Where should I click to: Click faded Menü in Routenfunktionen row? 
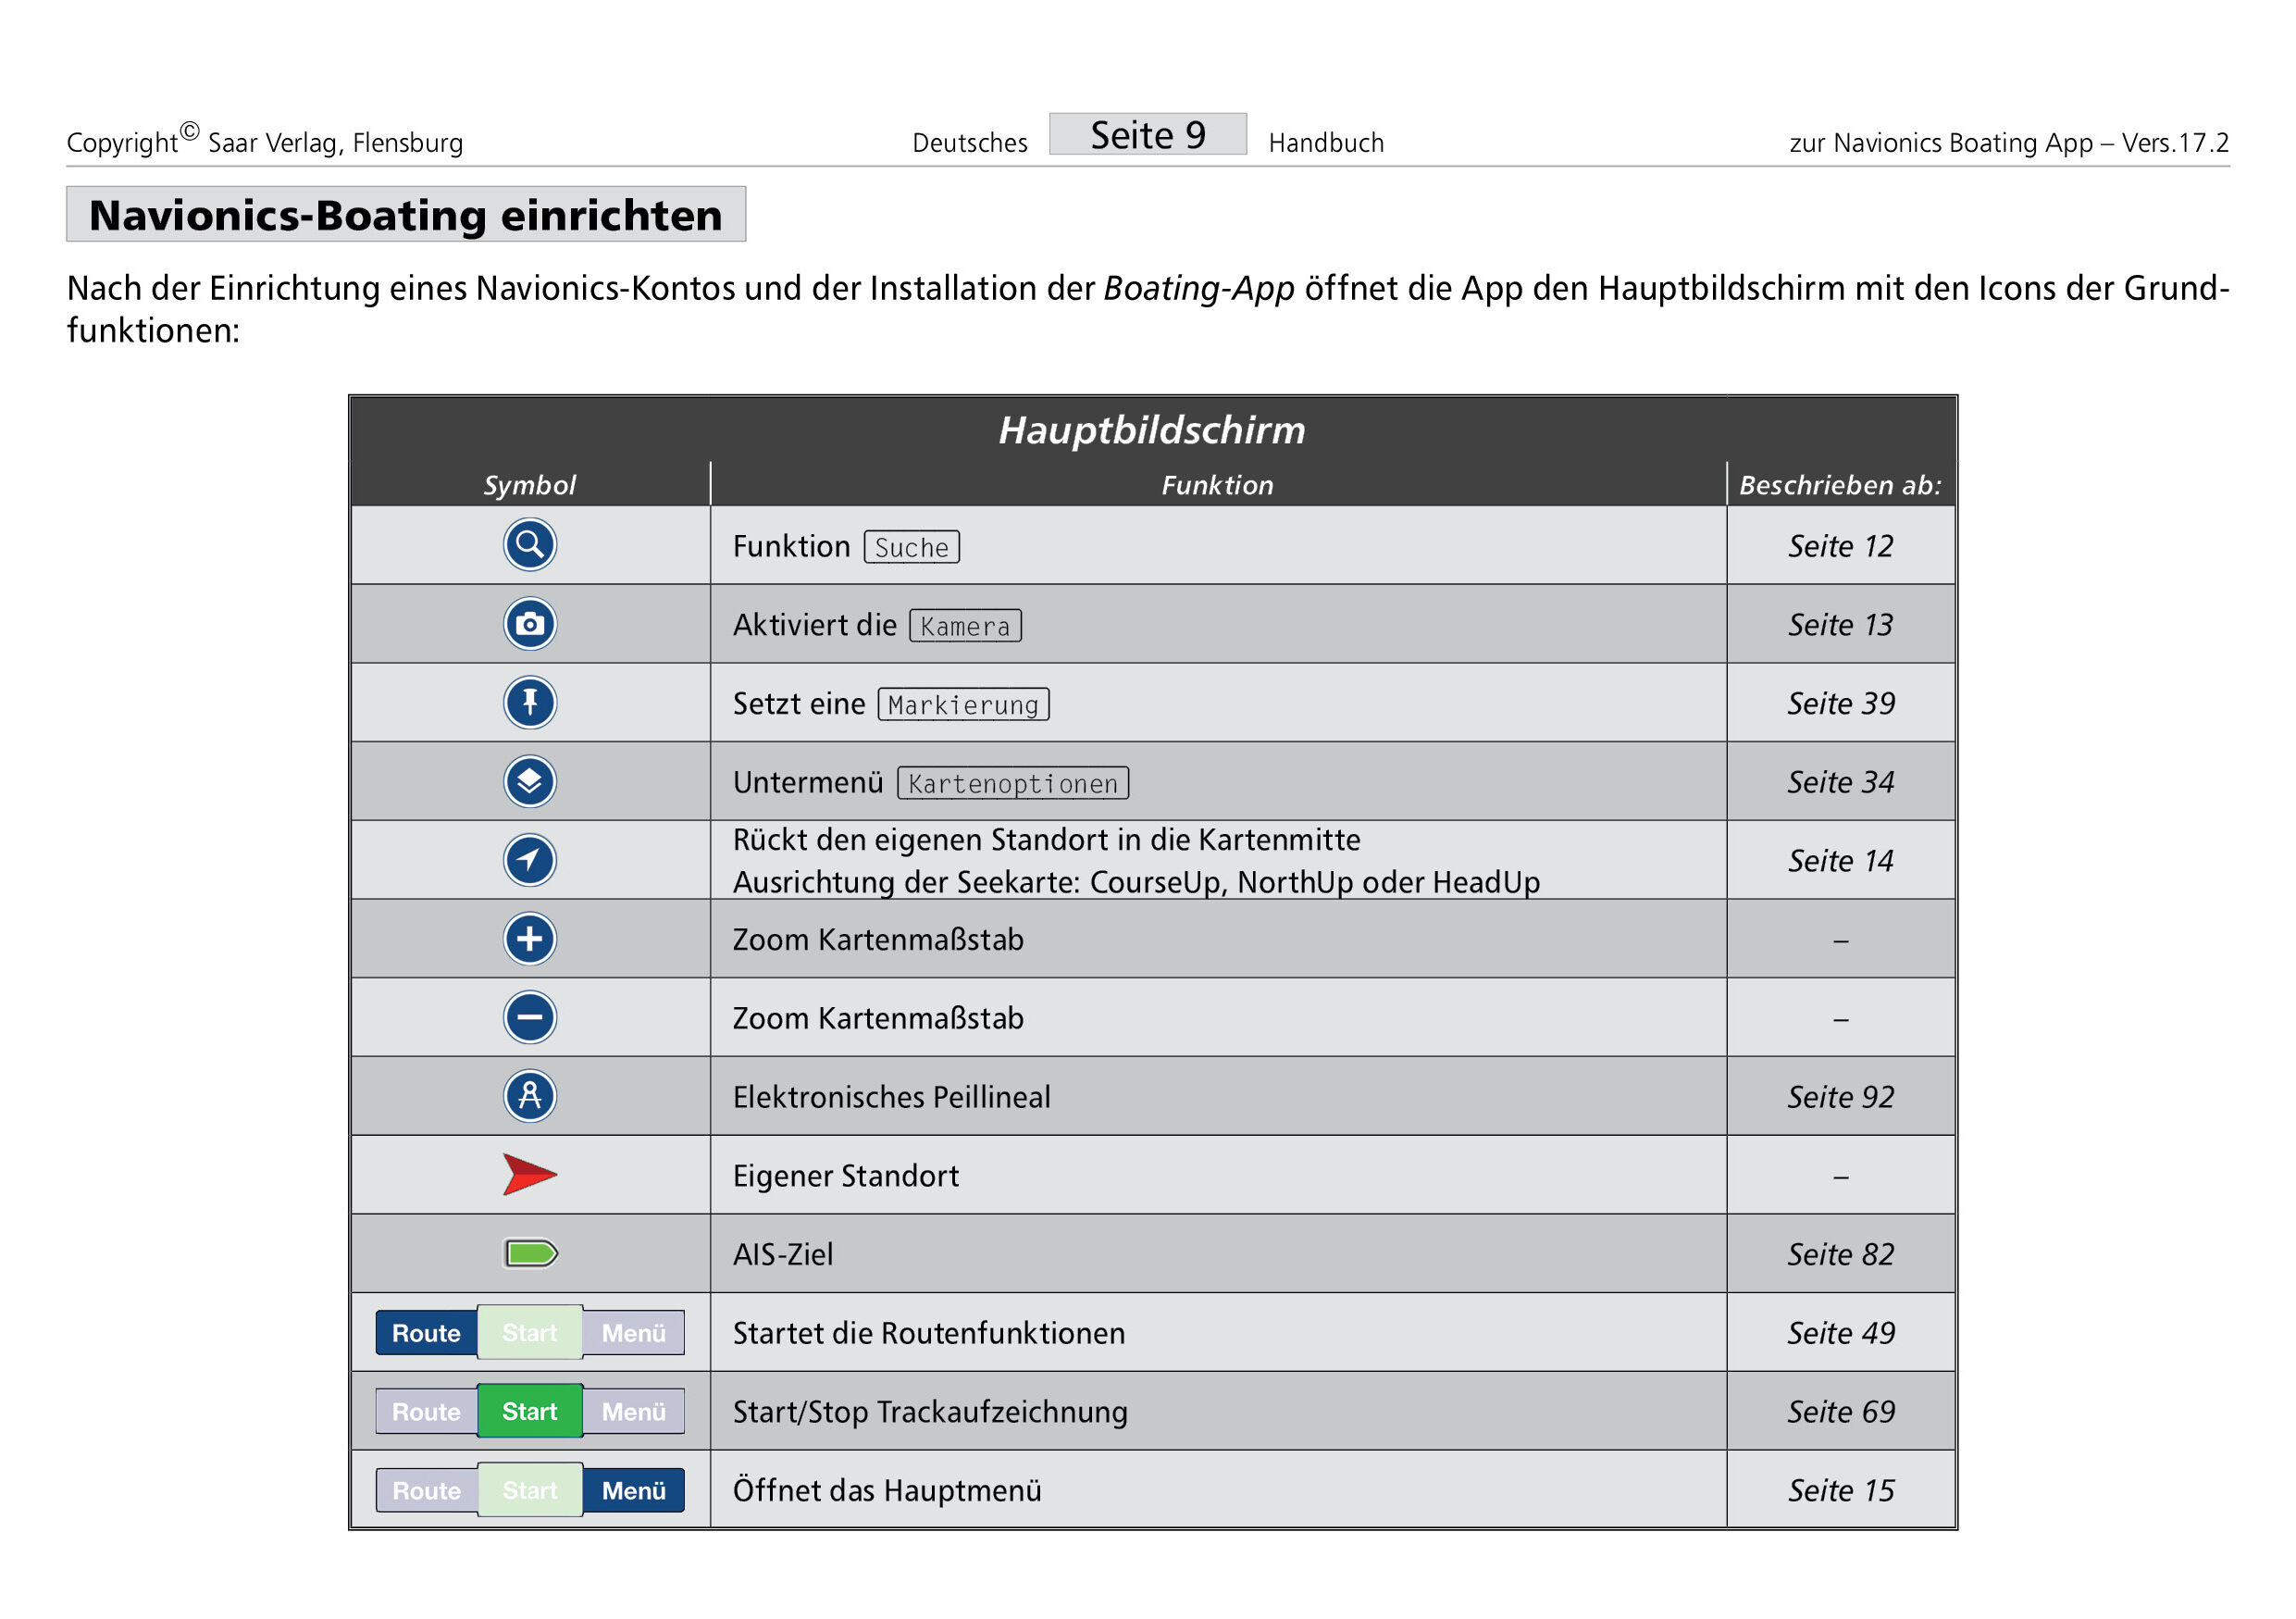pyautogui.click(x=634, y=1333)
